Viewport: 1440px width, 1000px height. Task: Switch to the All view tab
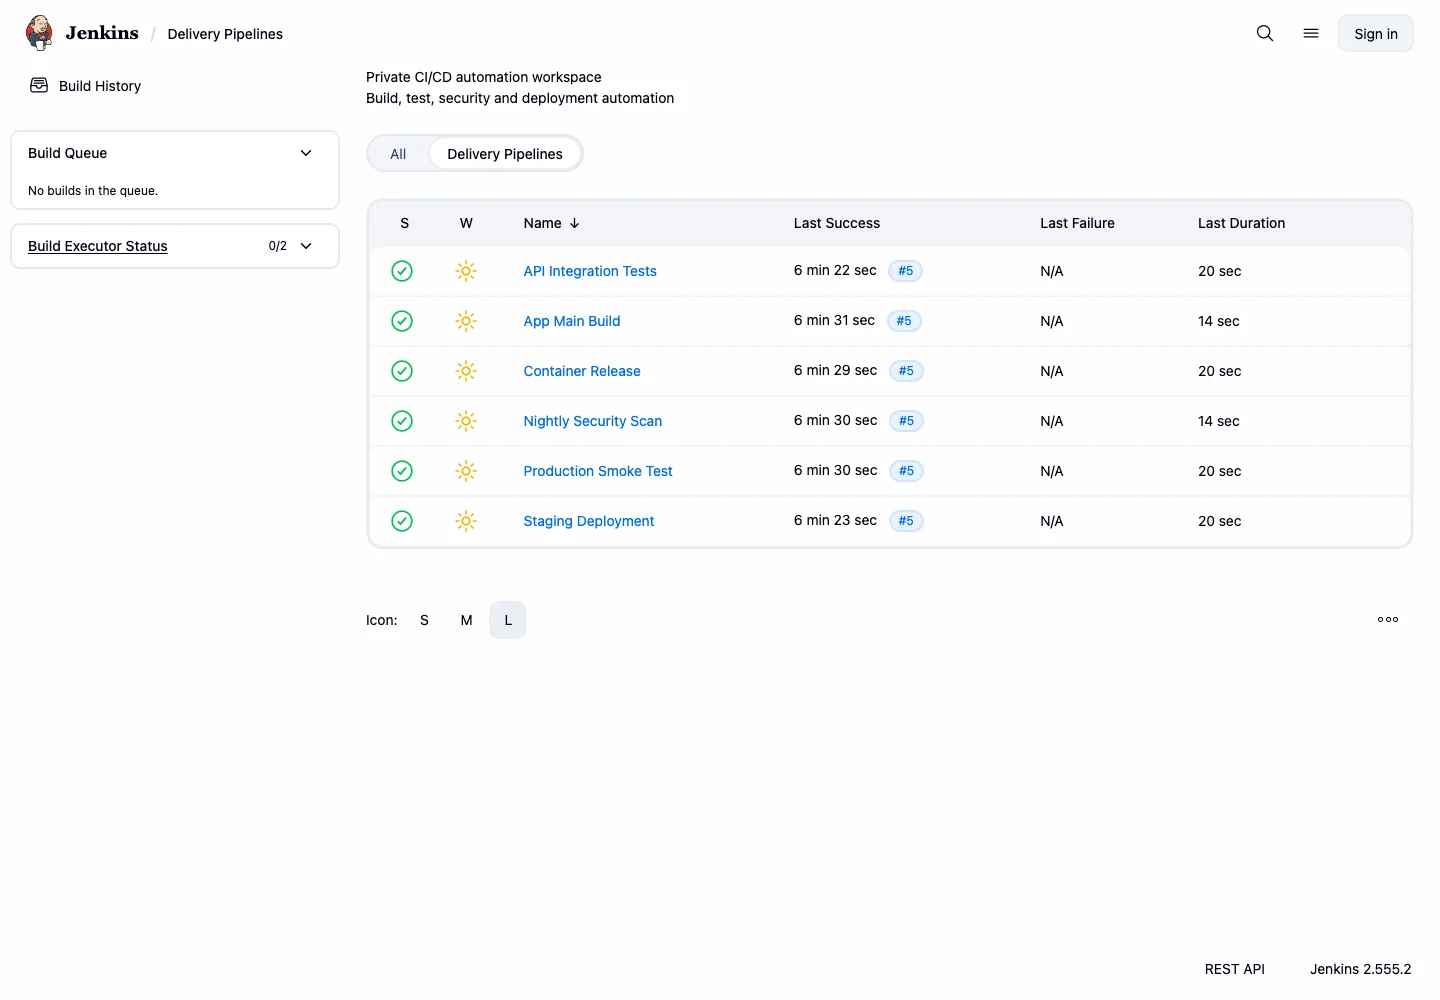point(398,154)
